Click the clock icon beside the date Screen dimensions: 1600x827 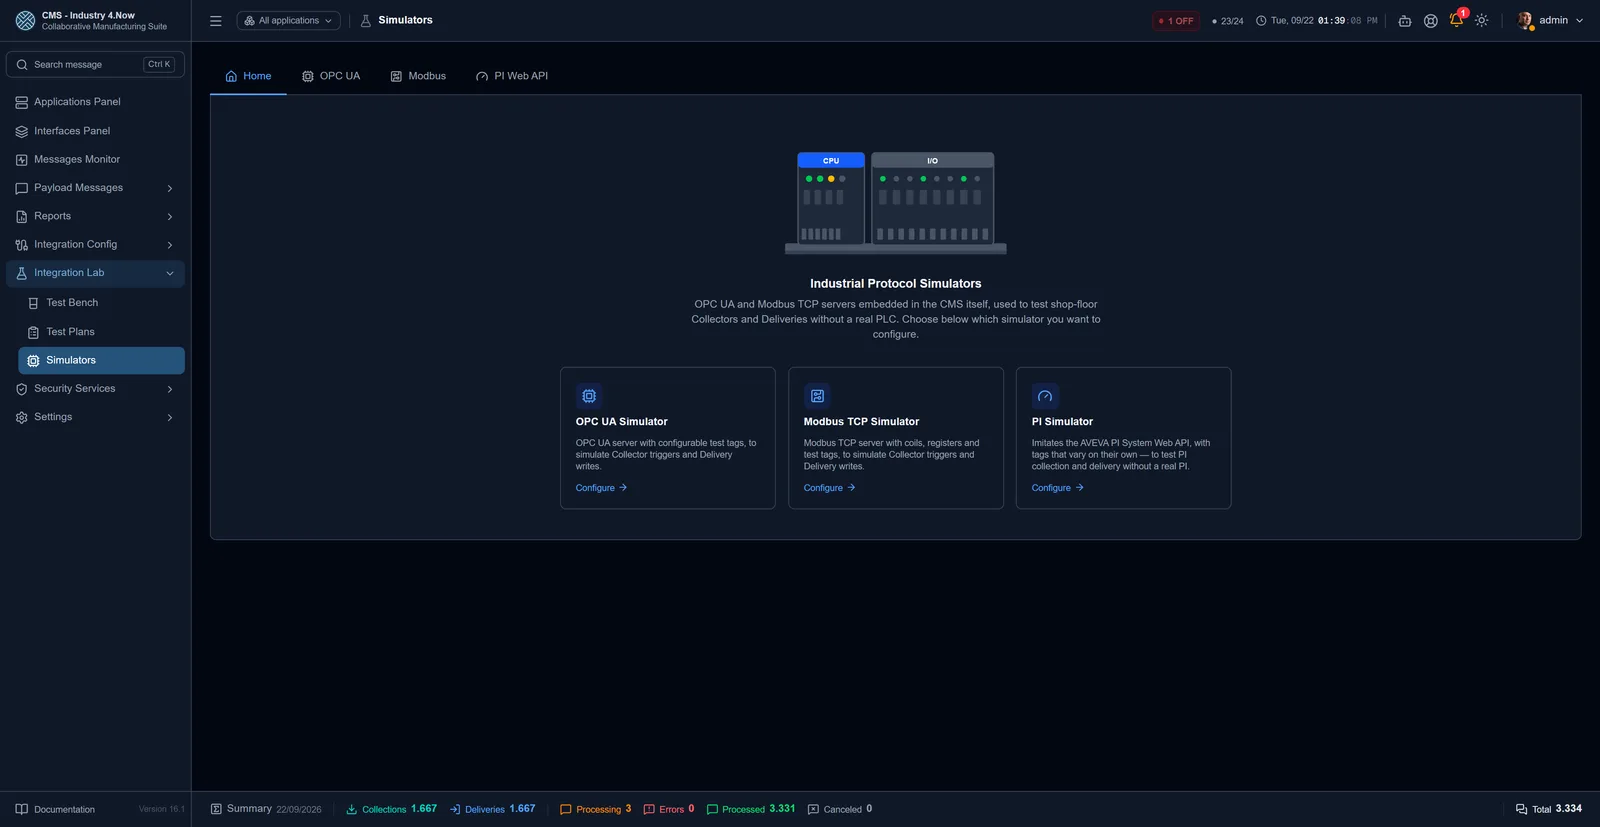tap(1261, 20)
